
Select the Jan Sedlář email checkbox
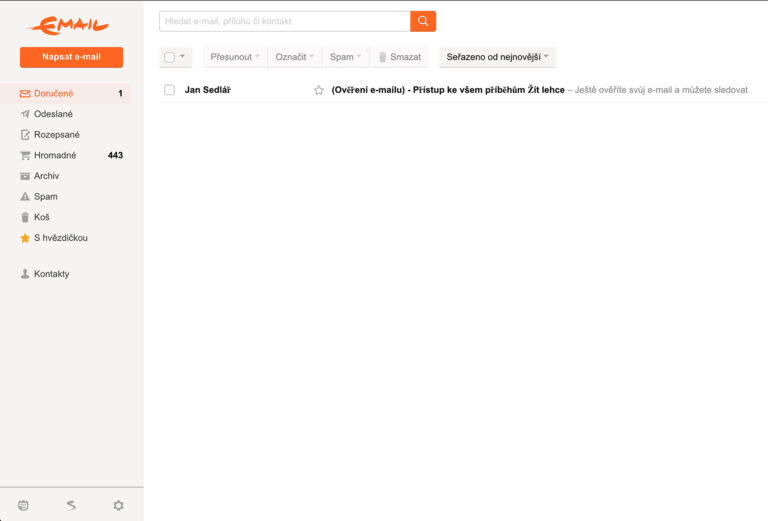[x=170, y=90]
